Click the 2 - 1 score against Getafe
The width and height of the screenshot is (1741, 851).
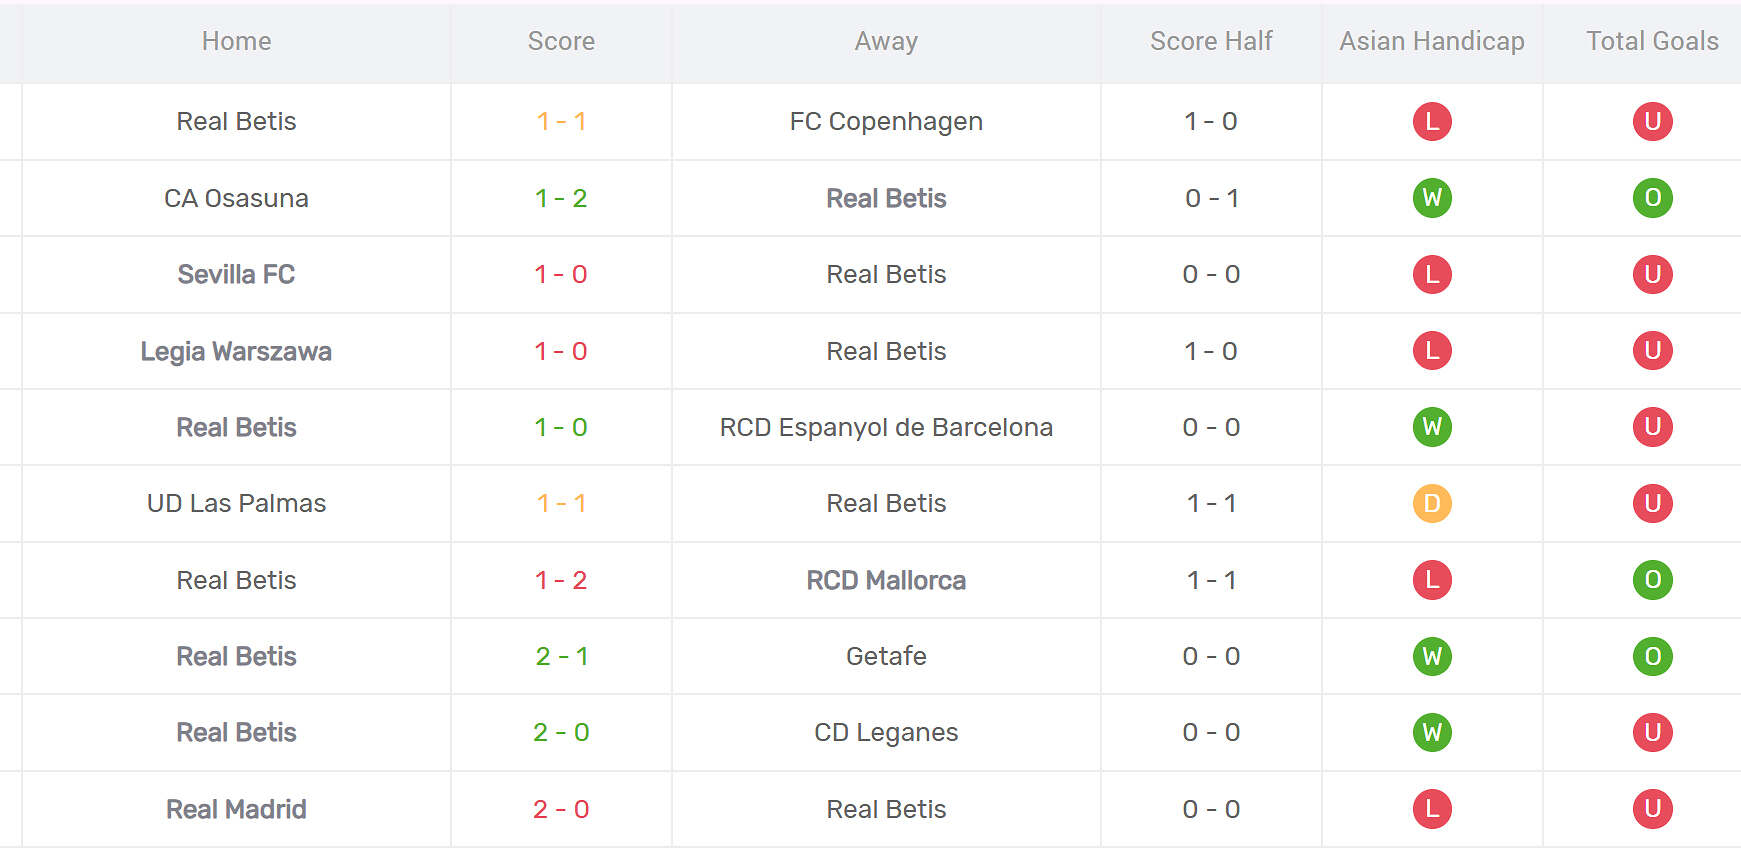[x=561, y=657]
